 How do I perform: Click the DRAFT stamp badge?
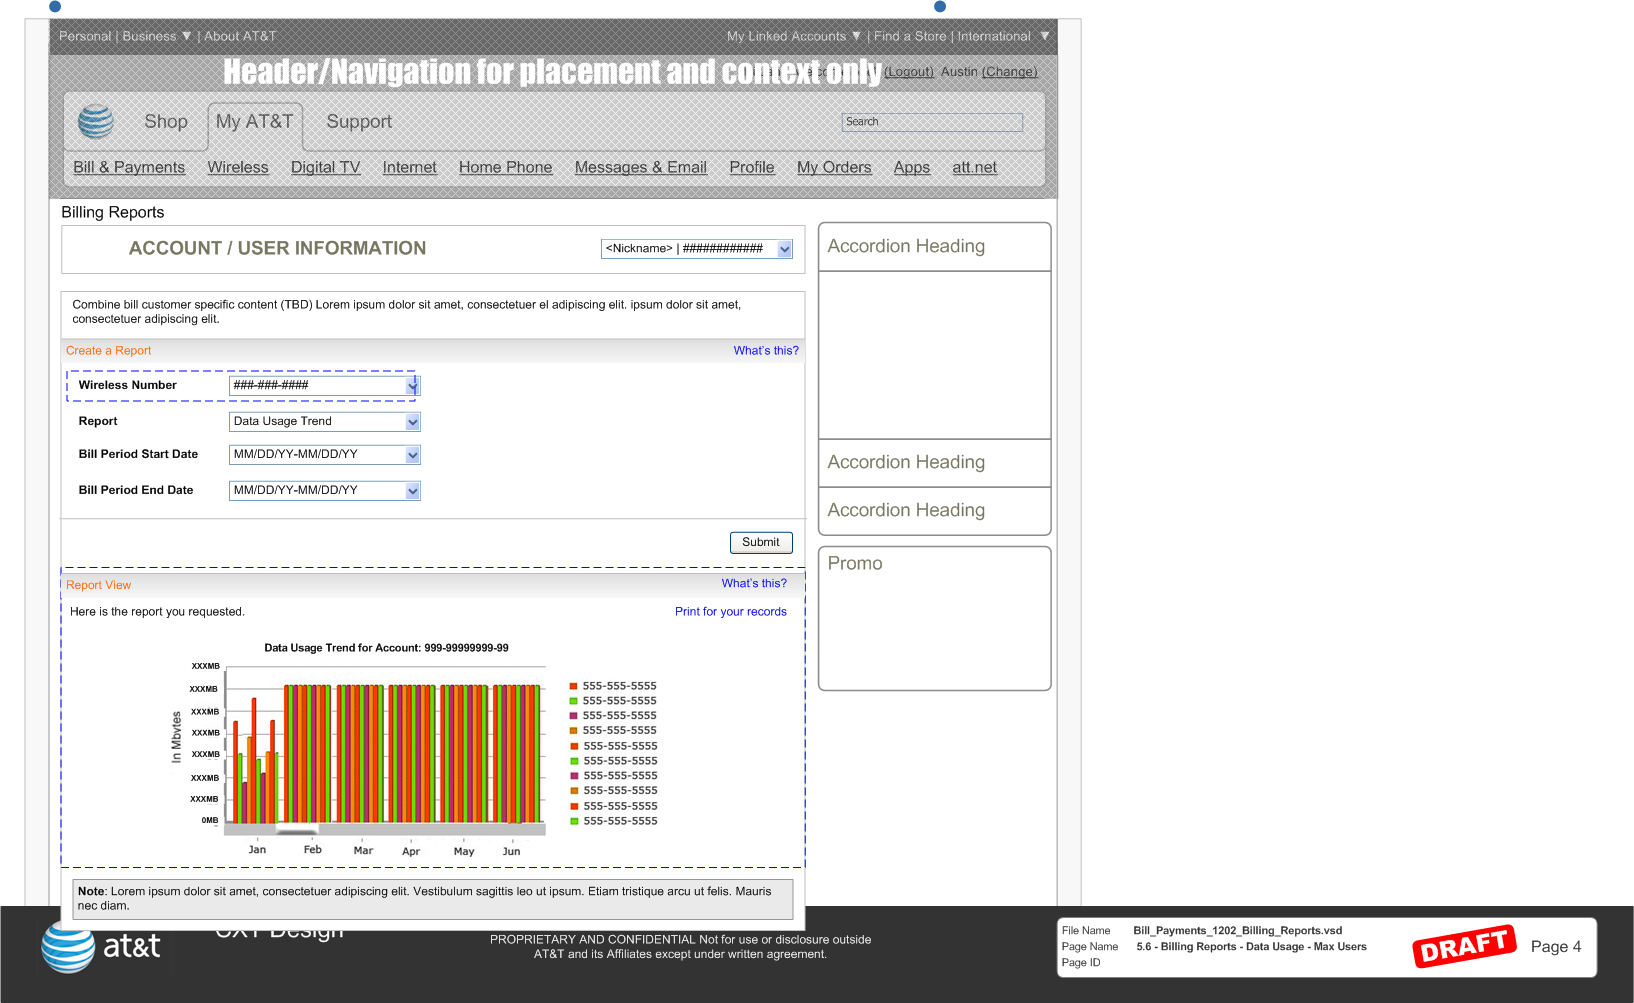[x=1463, y=946]
